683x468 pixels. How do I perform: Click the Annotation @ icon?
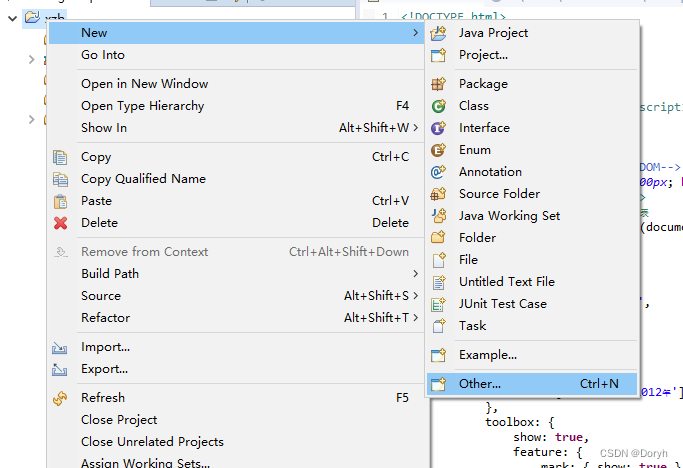click(438, 172)
